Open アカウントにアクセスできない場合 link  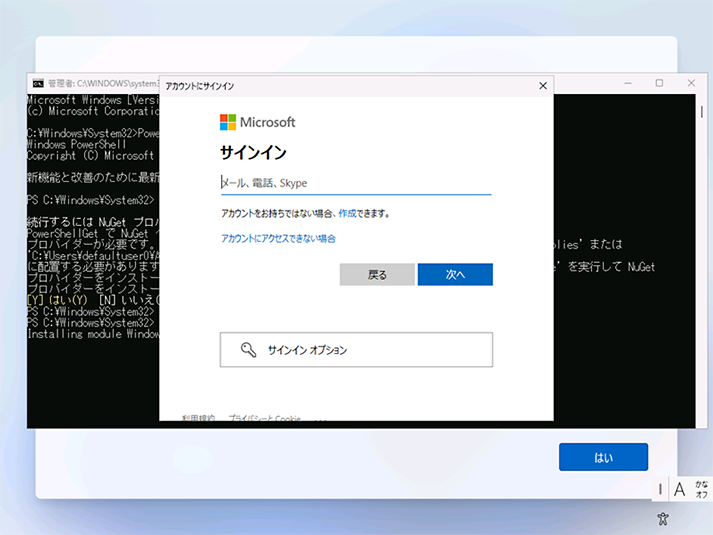pos(278,239)
